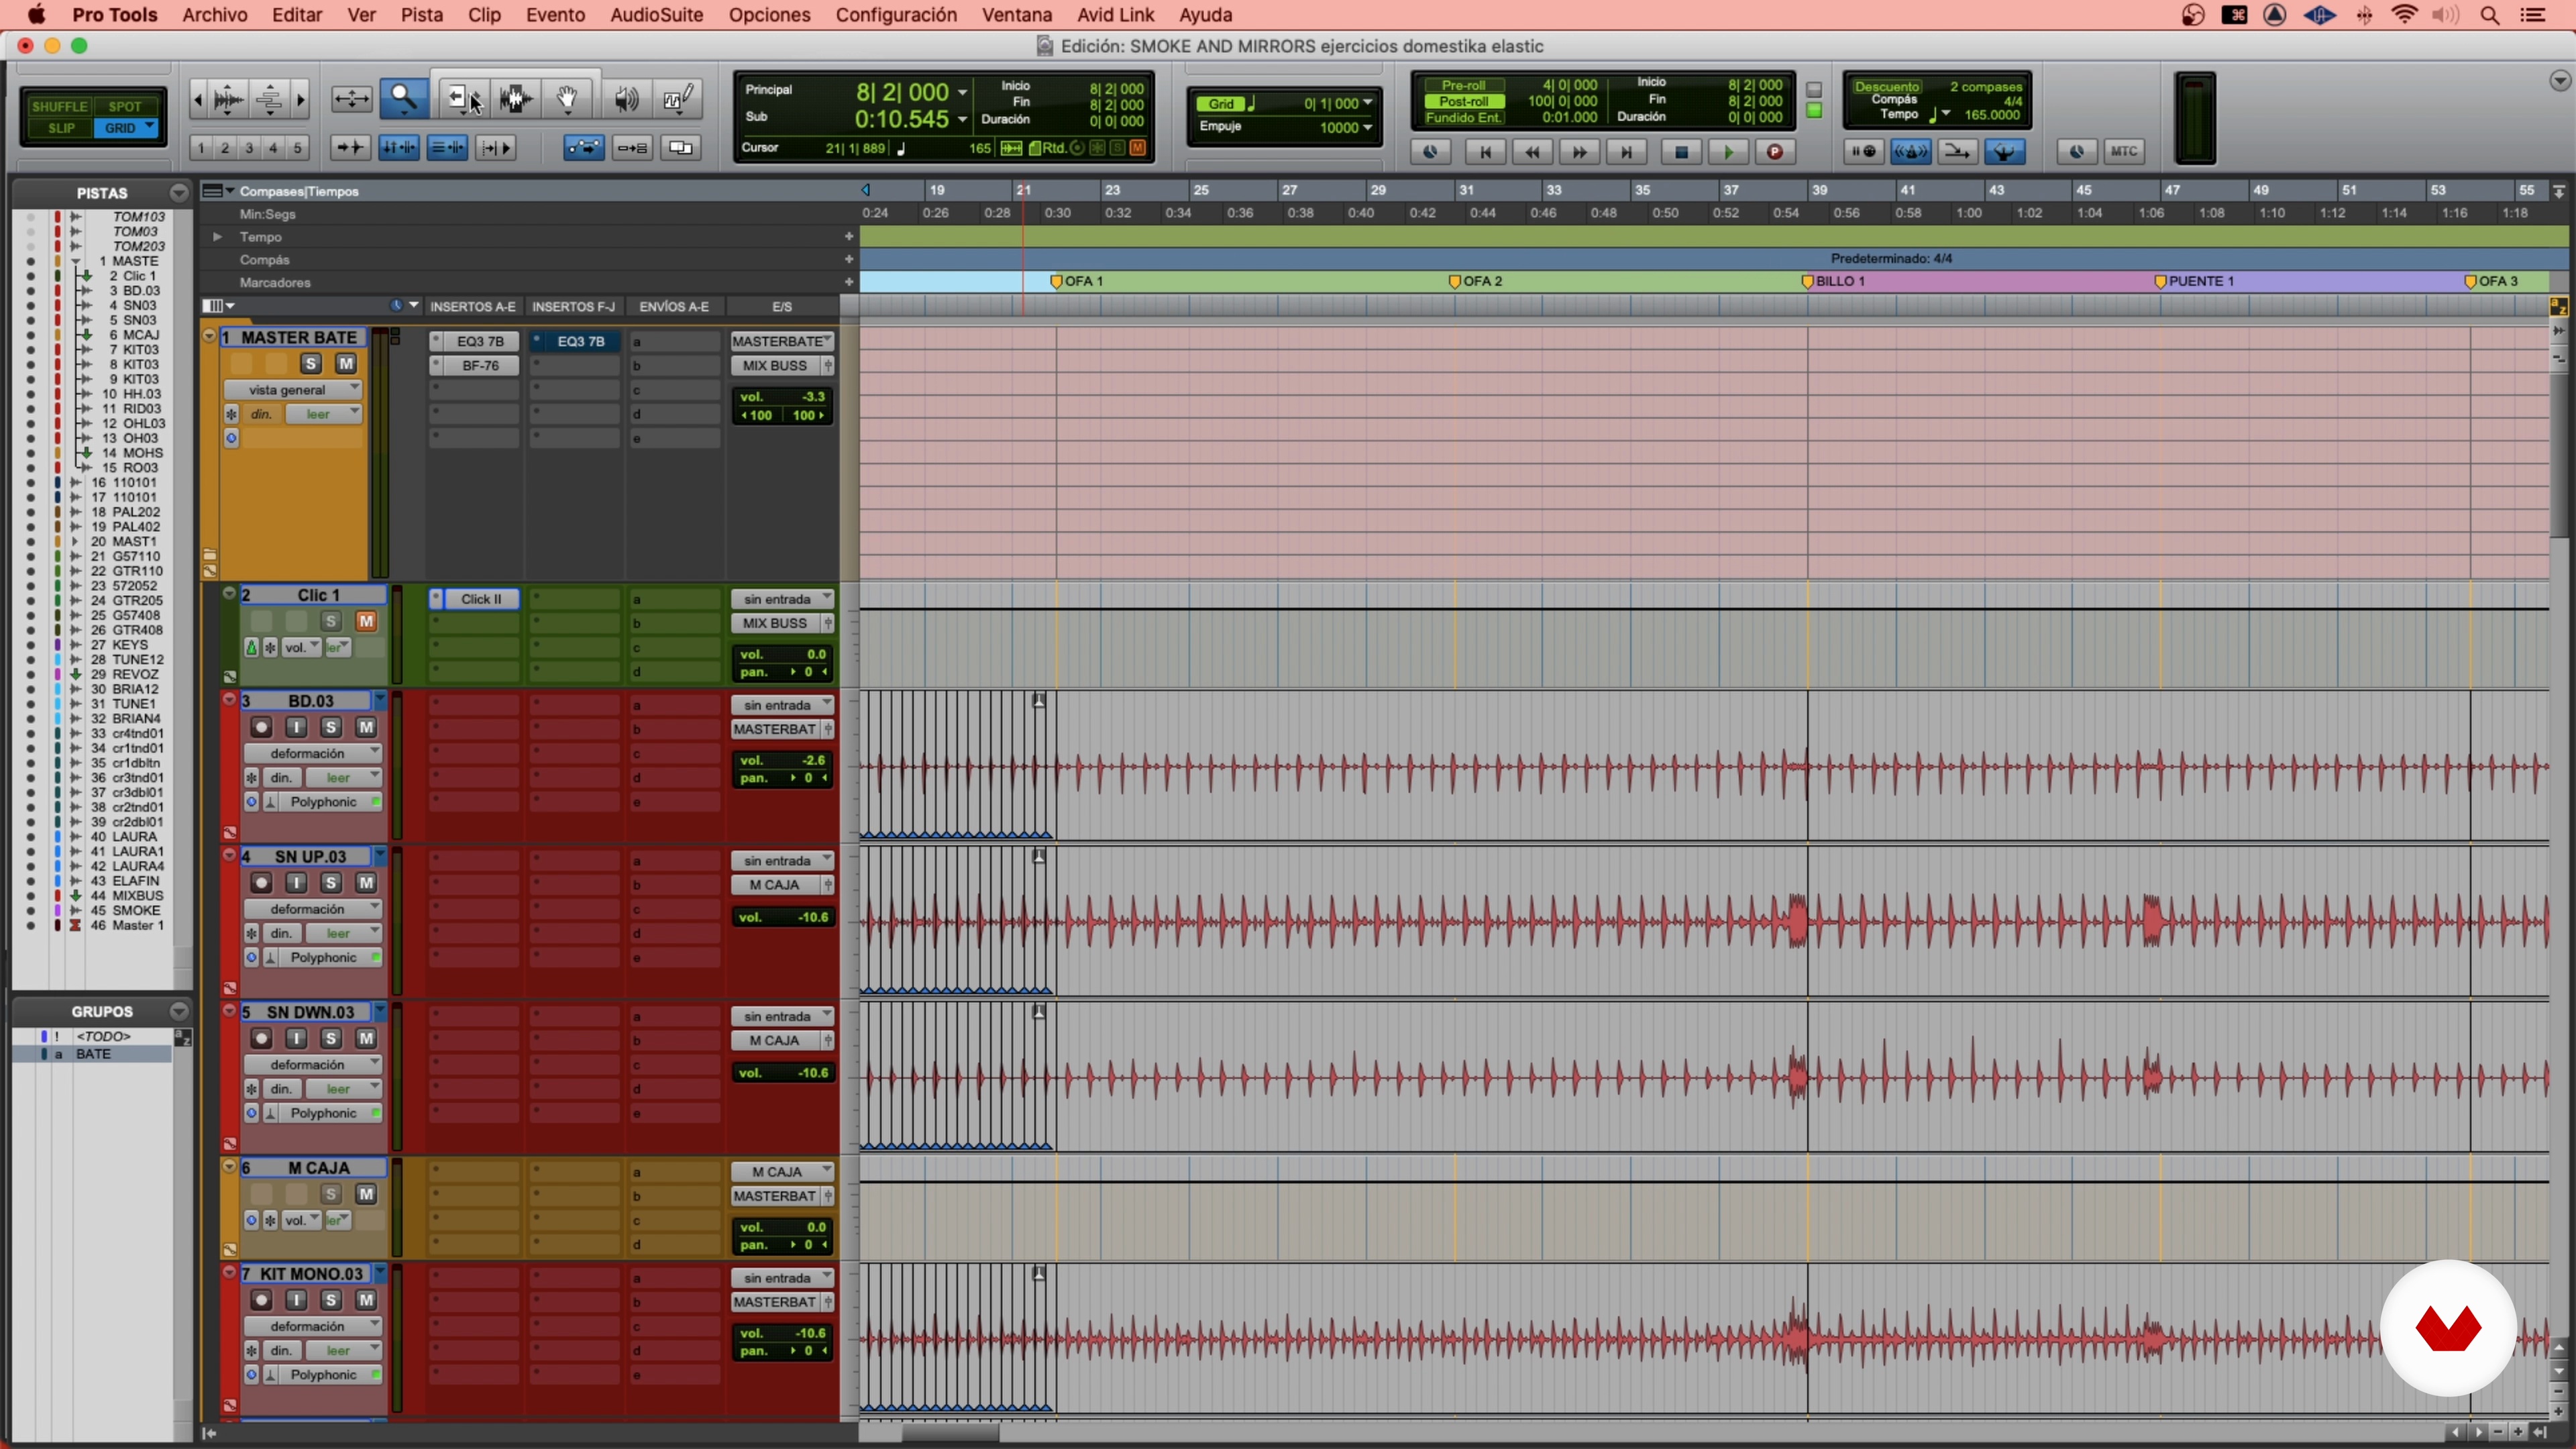Click the green Play transport button

click(1728, 152)
